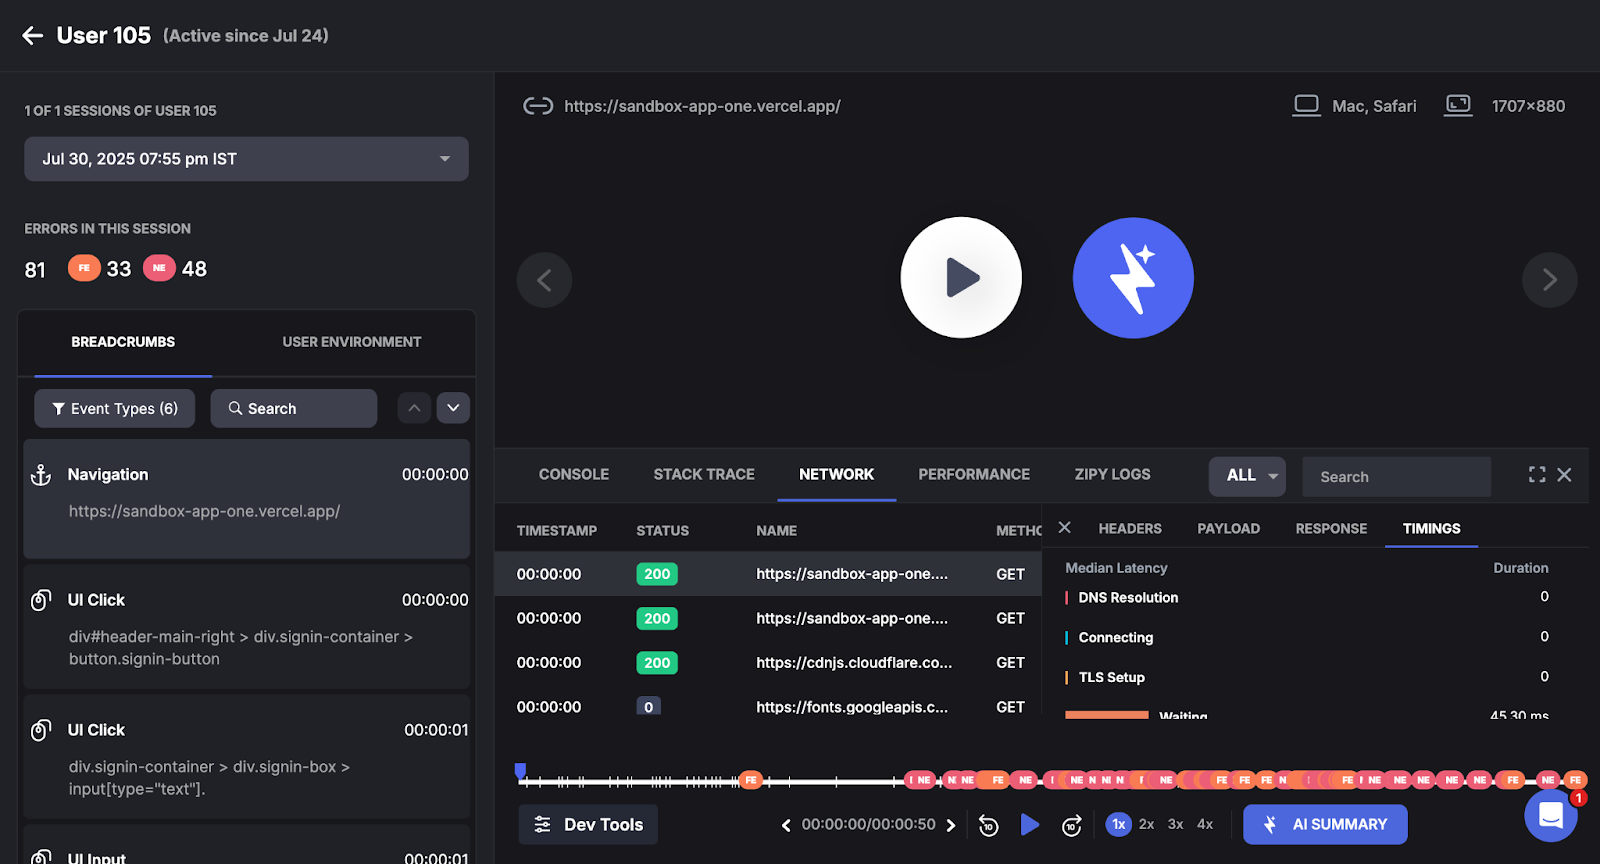The width and height of the screenshot is (1600, 864).
Task: Click the first FE marker on the timeline
Action: click(751, 780)
